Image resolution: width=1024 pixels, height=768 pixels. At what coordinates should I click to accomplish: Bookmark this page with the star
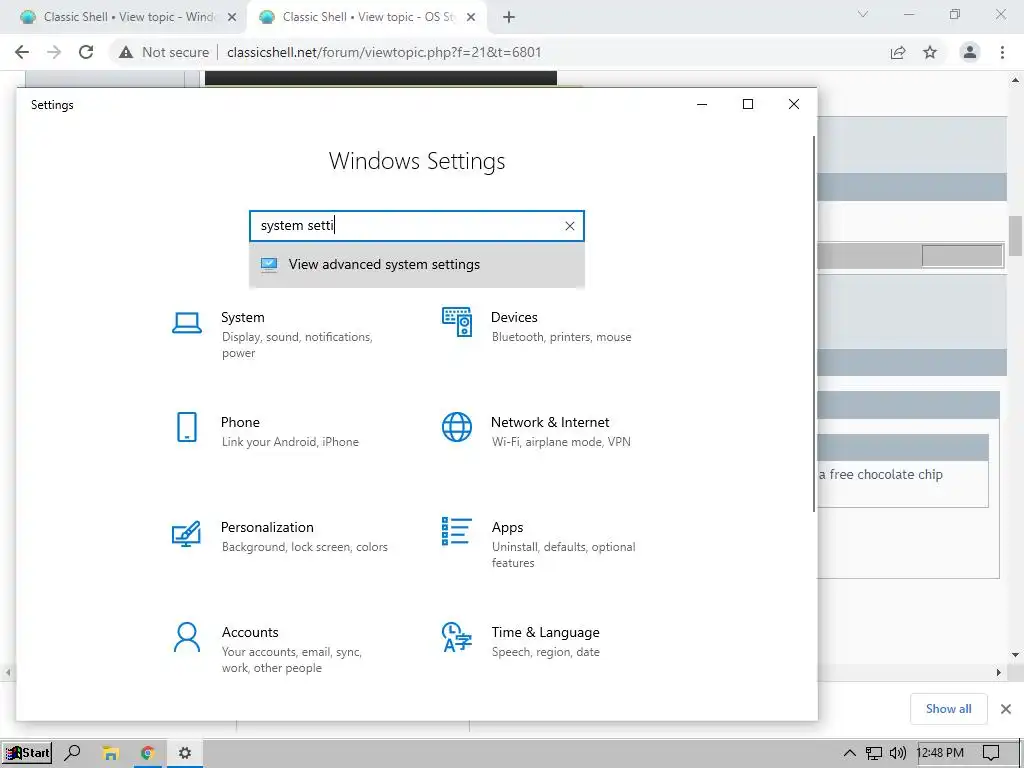coord(930,52)
